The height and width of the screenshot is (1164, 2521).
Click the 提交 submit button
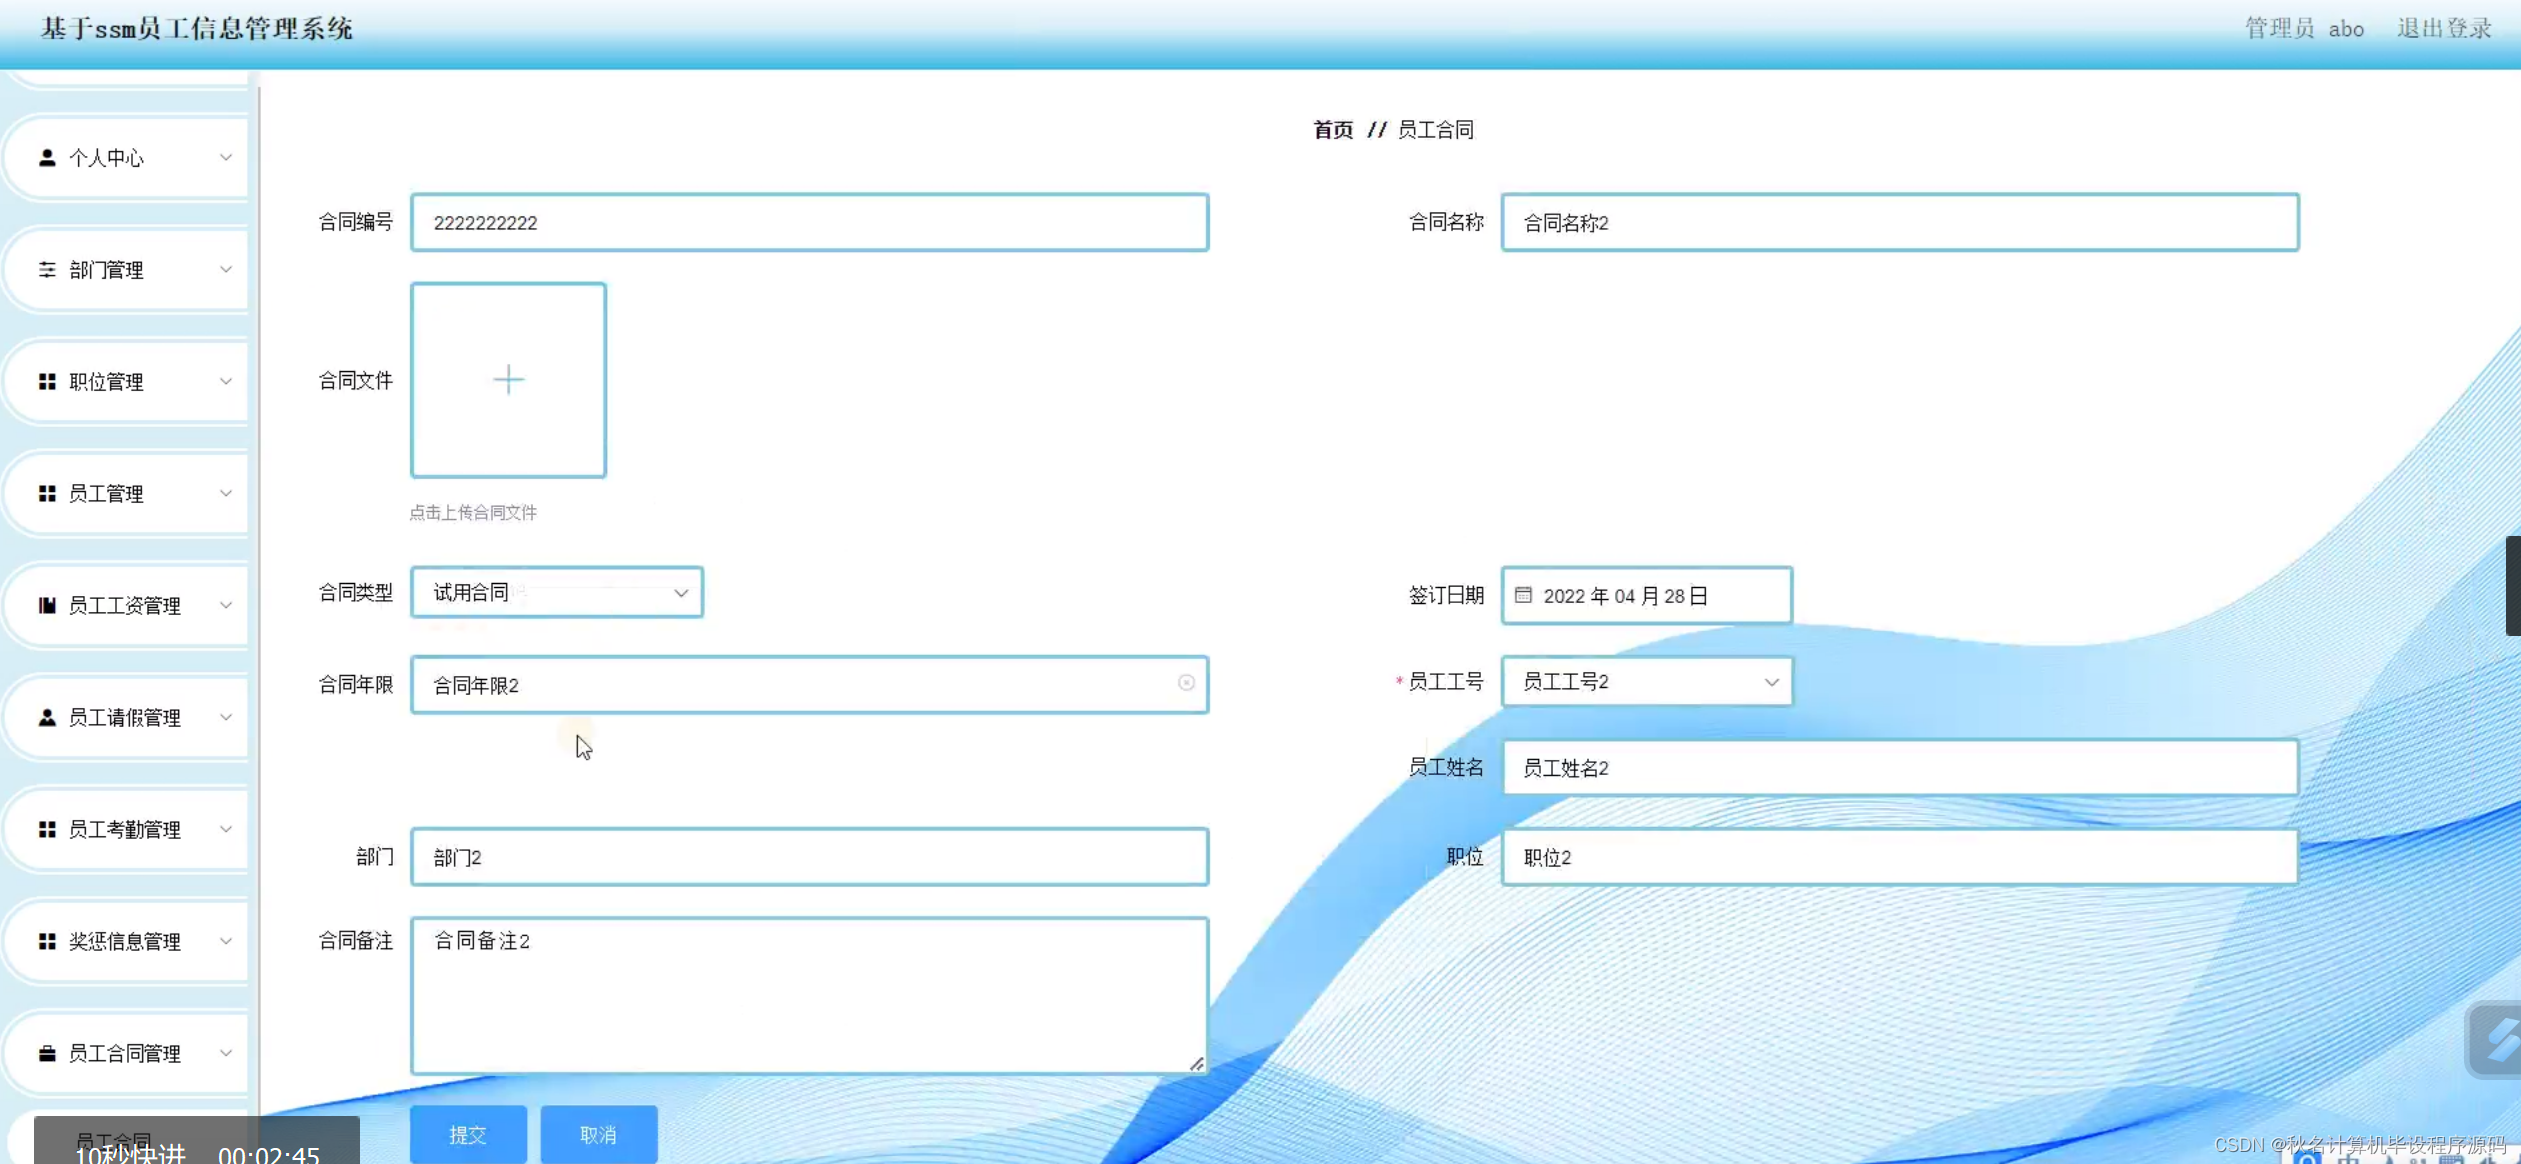tap(468, 1135)
